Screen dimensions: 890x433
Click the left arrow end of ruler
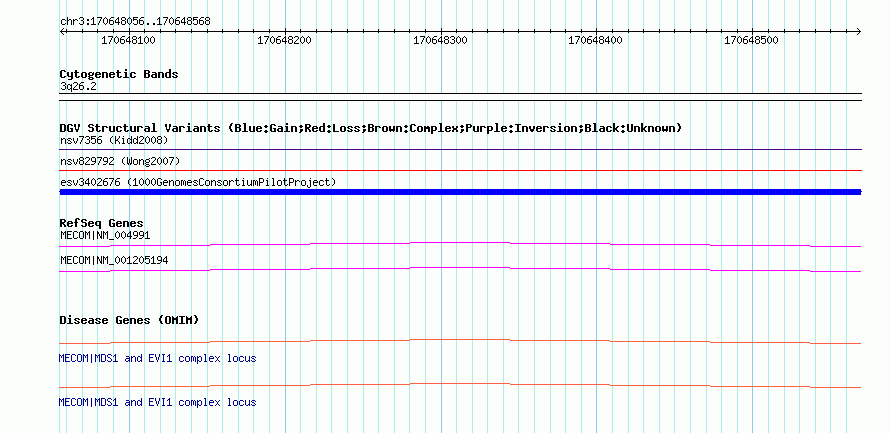coord(62,32)
